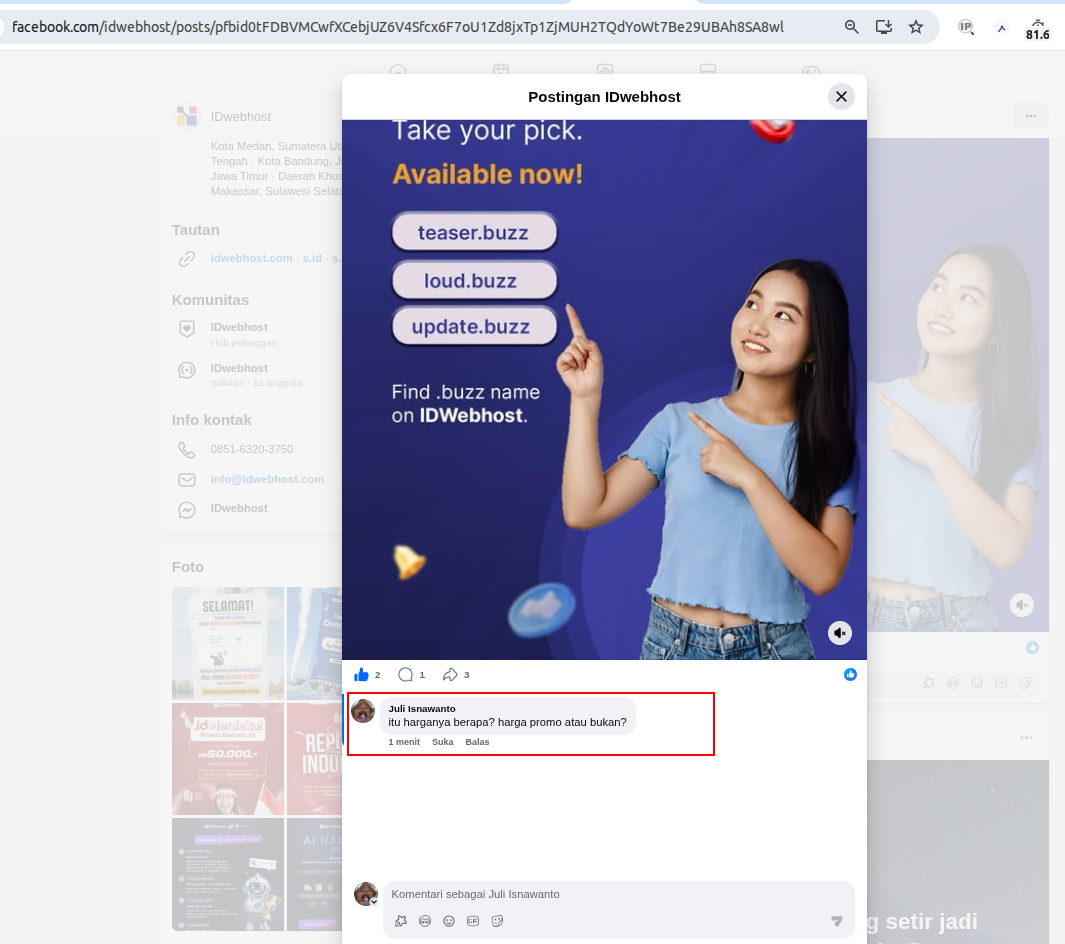
Task: Open the commenter's avatar beside the comment
Action: pyautogui.click(x=363, y=711)
